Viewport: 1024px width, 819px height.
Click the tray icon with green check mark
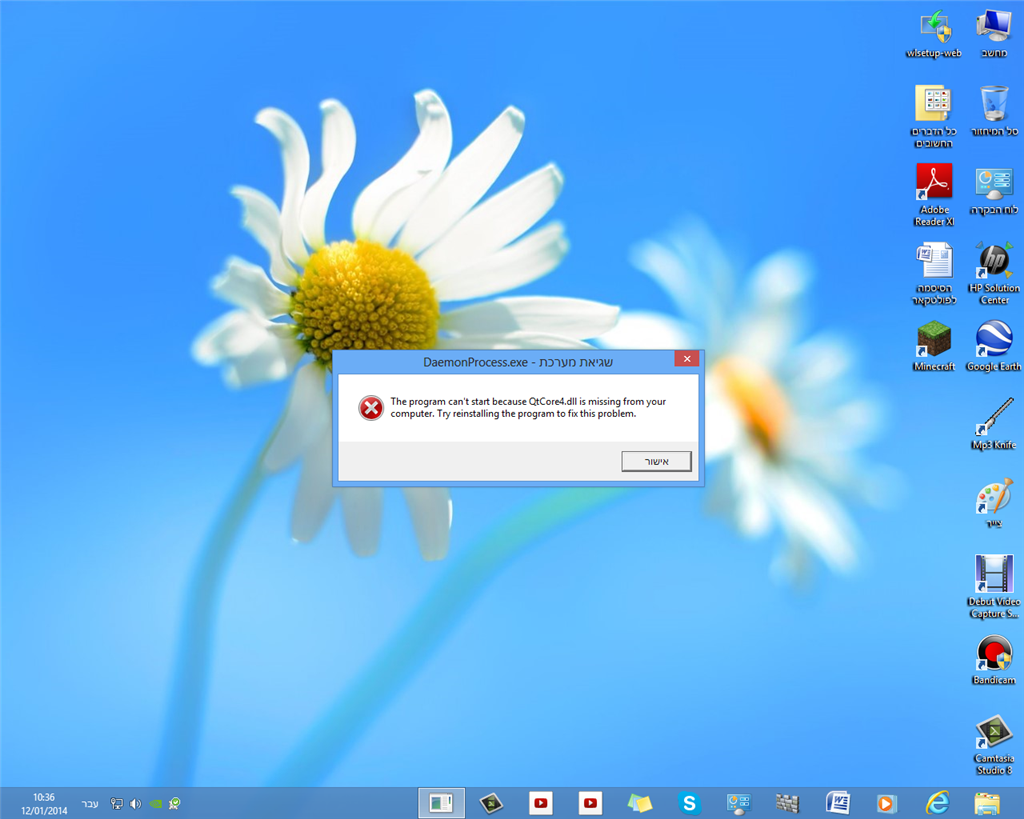point(174,803)
